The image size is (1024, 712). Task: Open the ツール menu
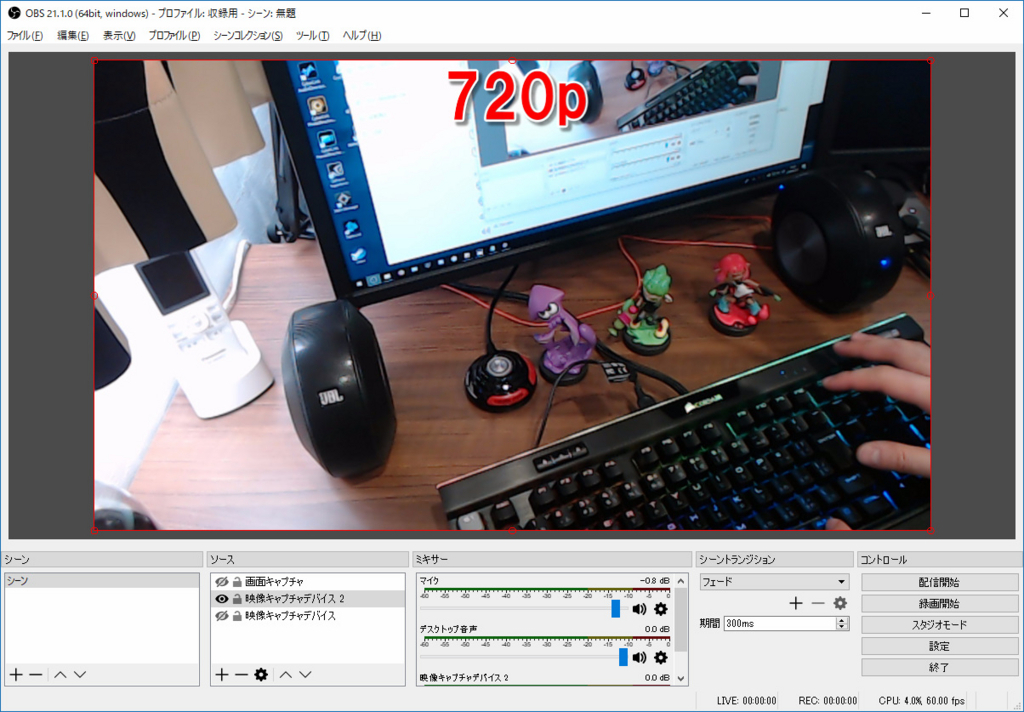[311, 35]
